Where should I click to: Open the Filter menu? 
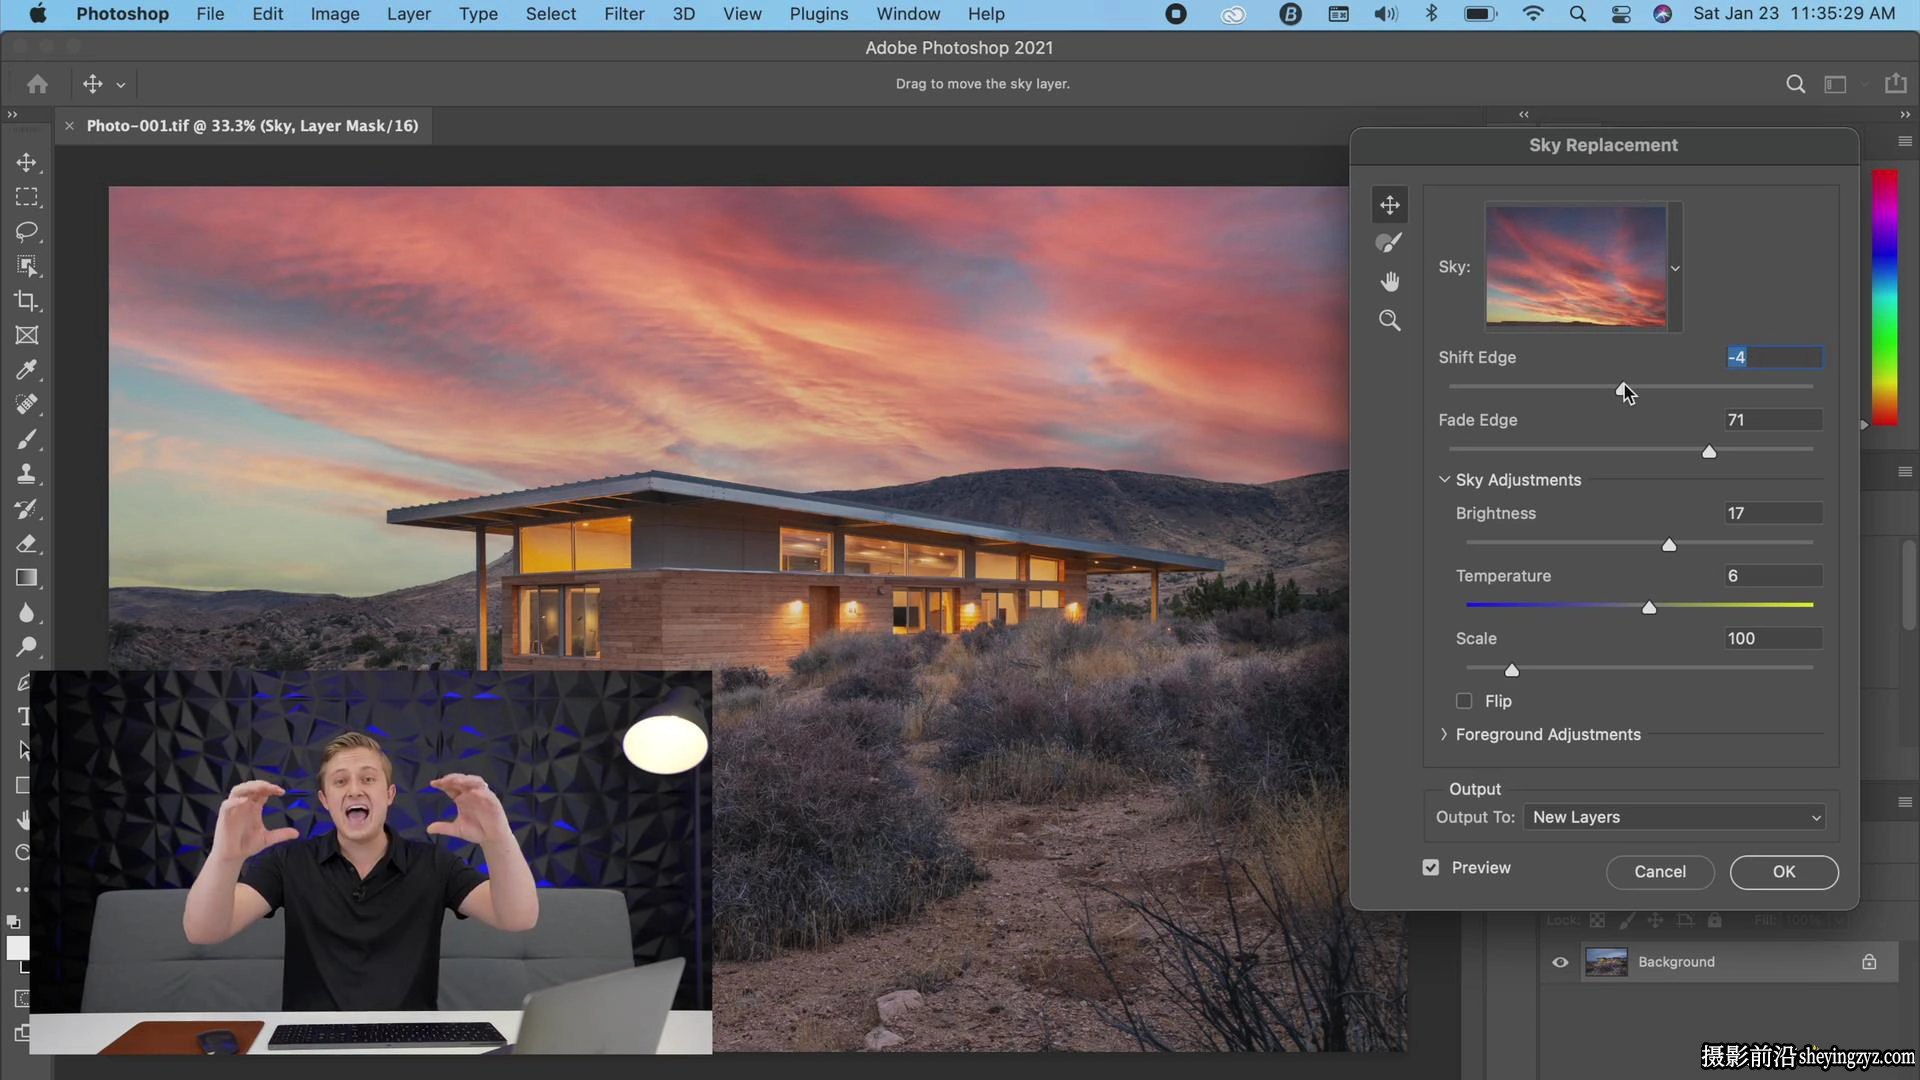tap(624, 14)
